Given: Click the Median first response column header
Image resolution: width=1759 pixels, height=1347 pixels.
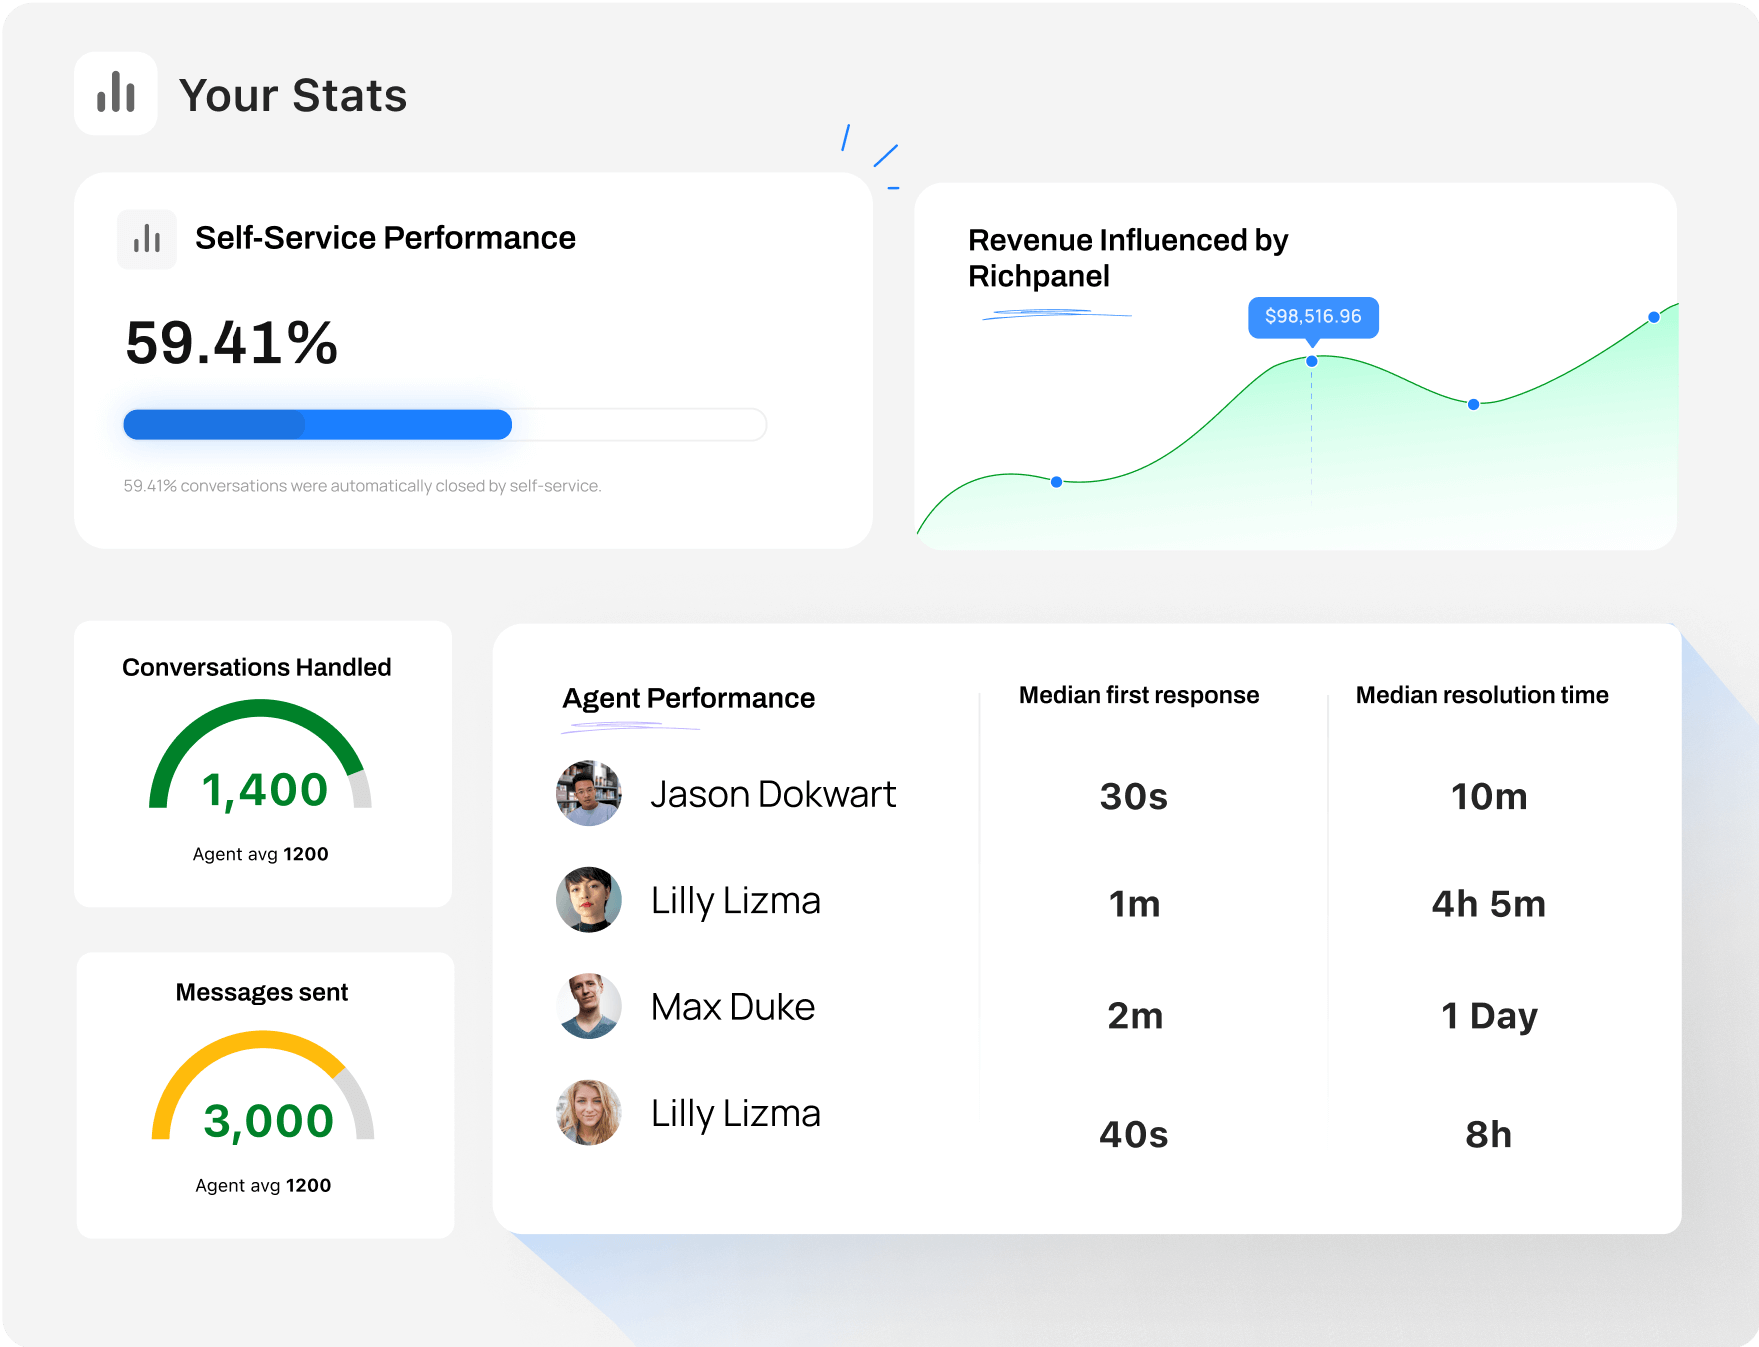Looking at the screenshot, I should click(x=1139, y=695).
